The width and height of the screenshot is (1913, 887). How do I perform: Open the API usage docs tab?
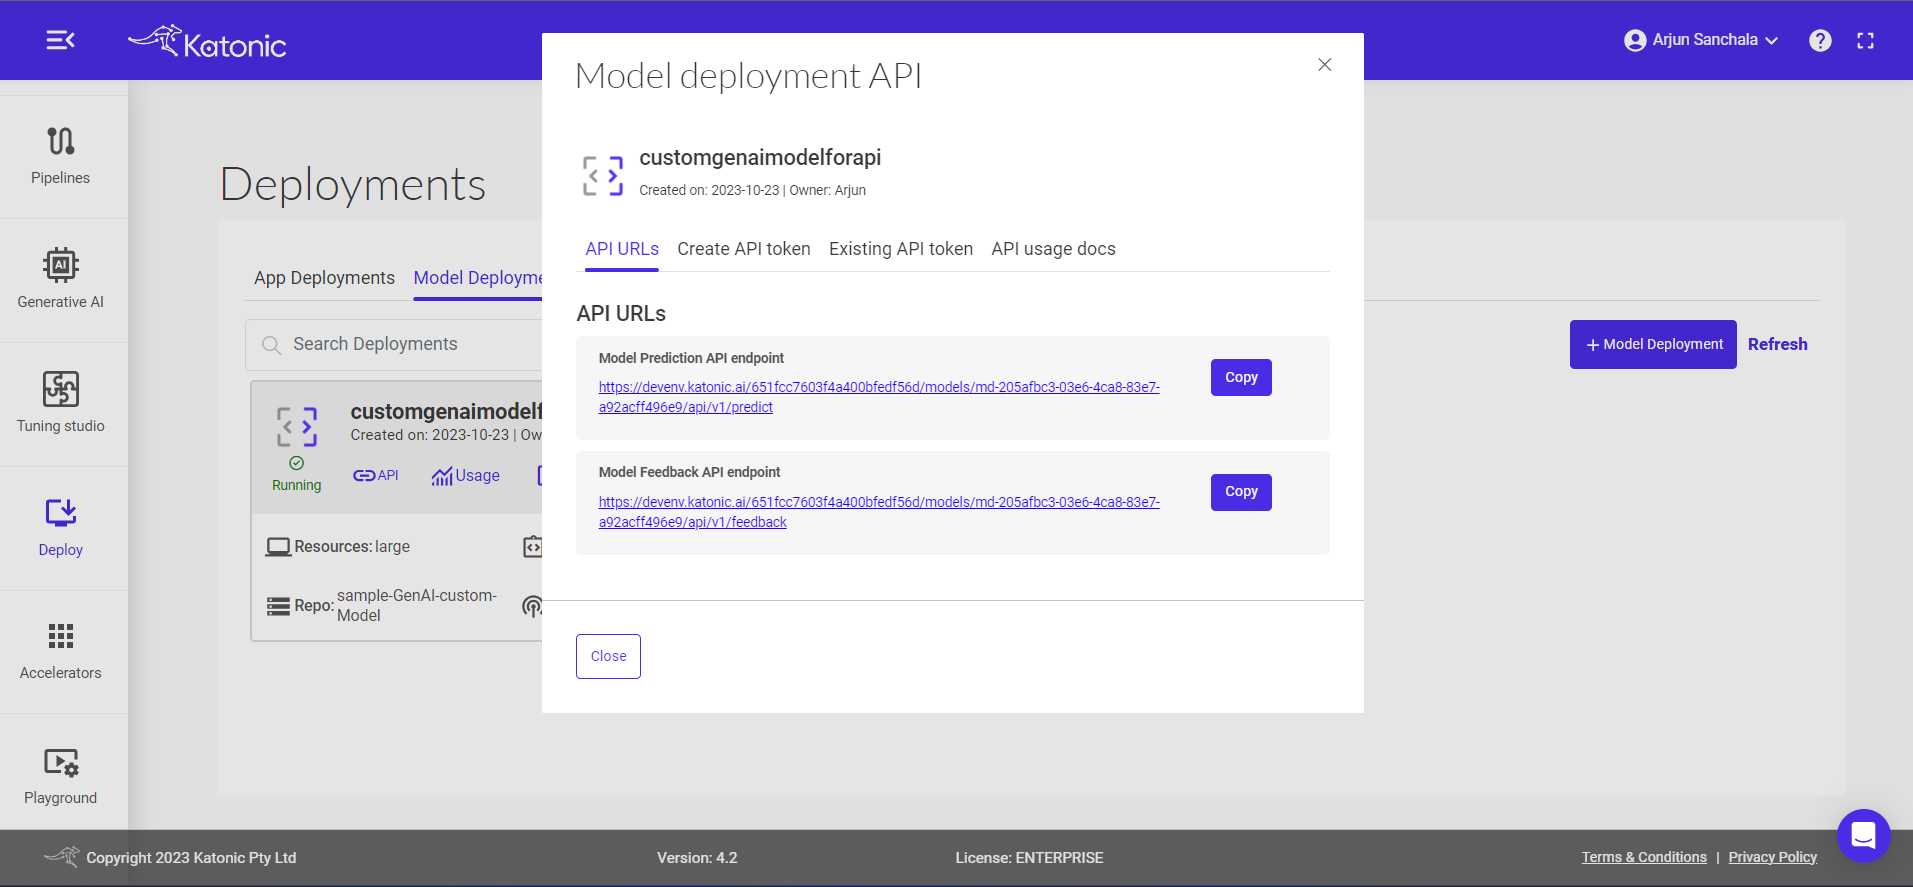pos(1053,249)
